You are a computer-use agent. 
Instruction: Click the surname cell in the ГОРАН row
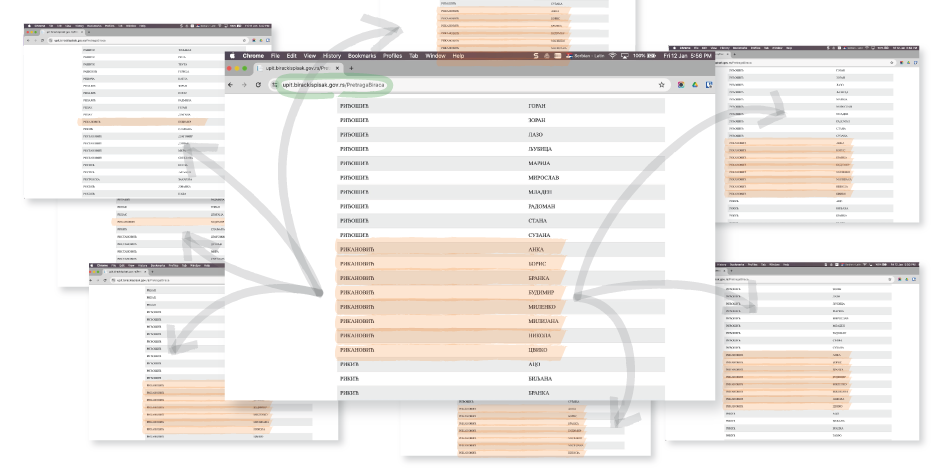[x=354, y=106]
